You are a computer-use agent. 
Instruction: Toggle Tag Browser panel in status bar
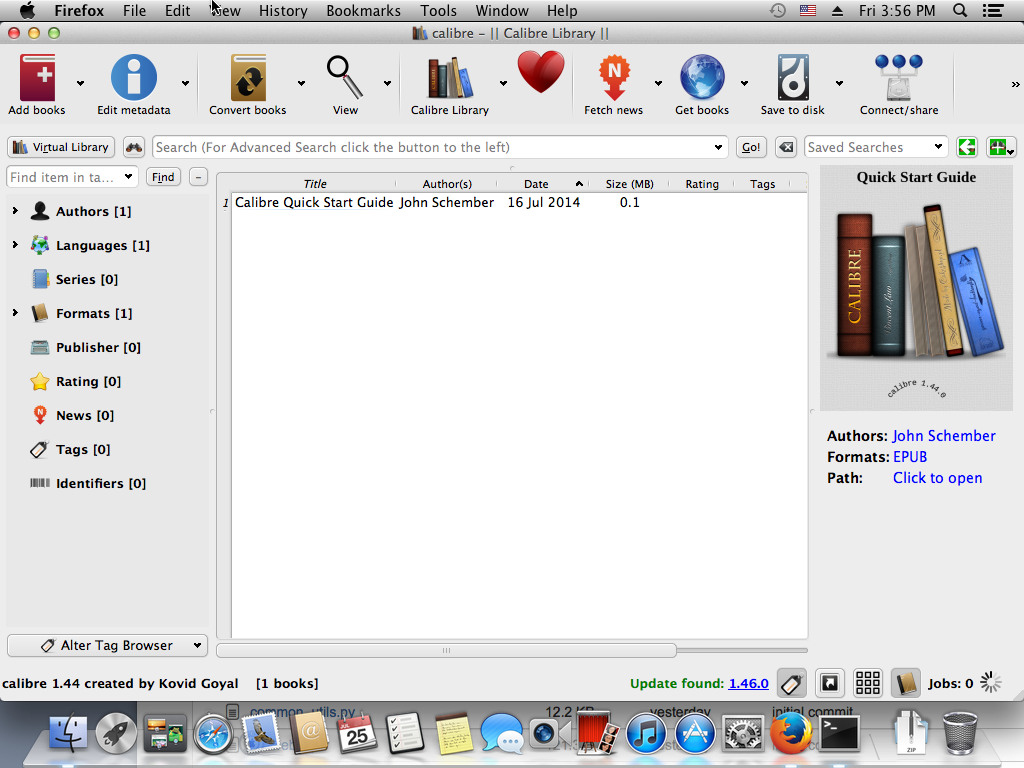pyautogui.click(x=791, y=684)
